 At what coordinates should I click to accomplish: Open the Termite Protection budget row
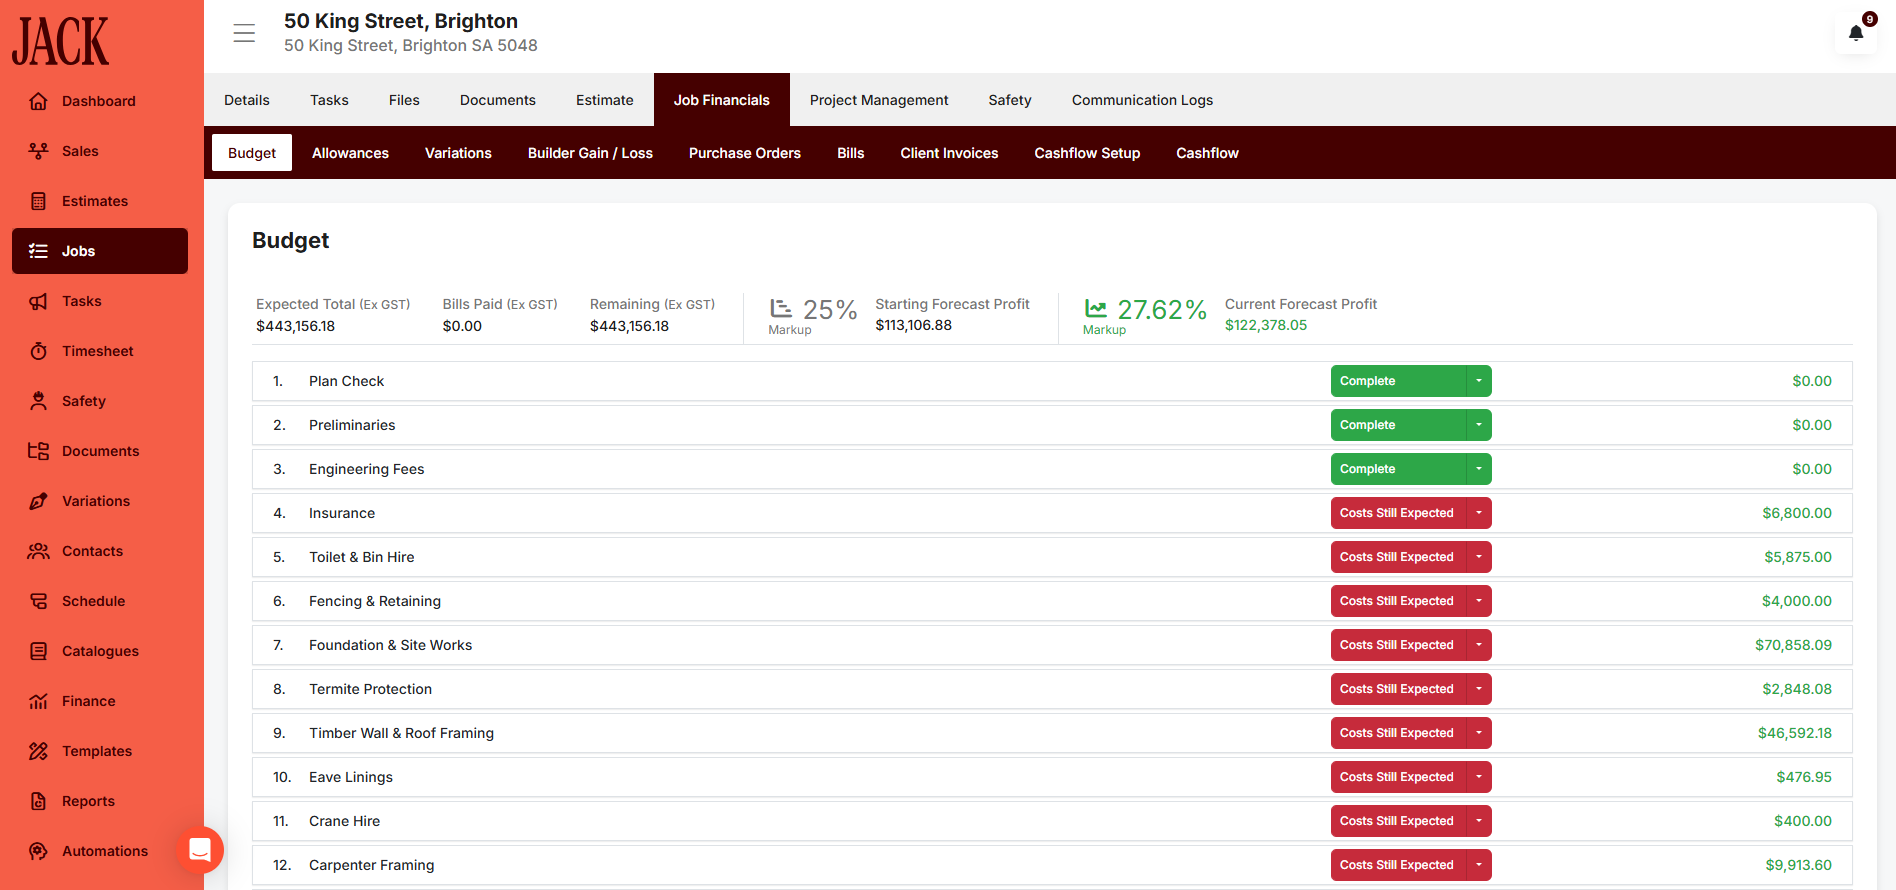coord(1052,689)
